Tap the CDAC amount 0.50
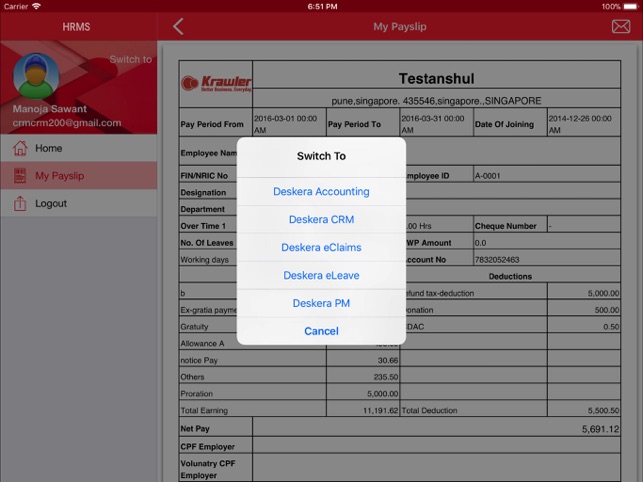 pos(611,327)
